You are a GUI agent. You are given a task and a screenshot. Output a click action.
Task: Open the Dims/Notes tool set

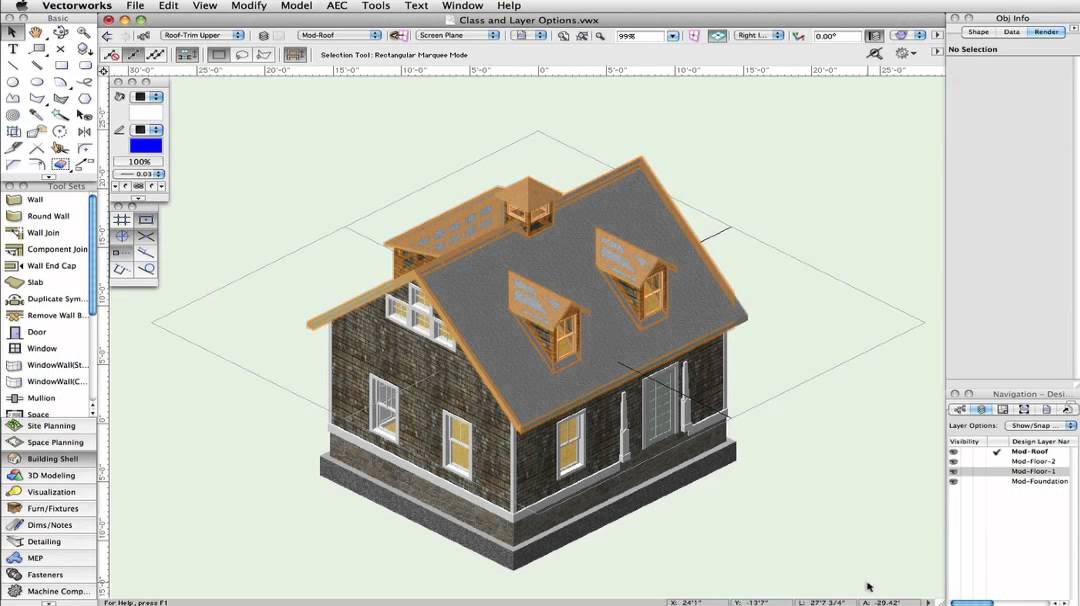tap(49, 525)
